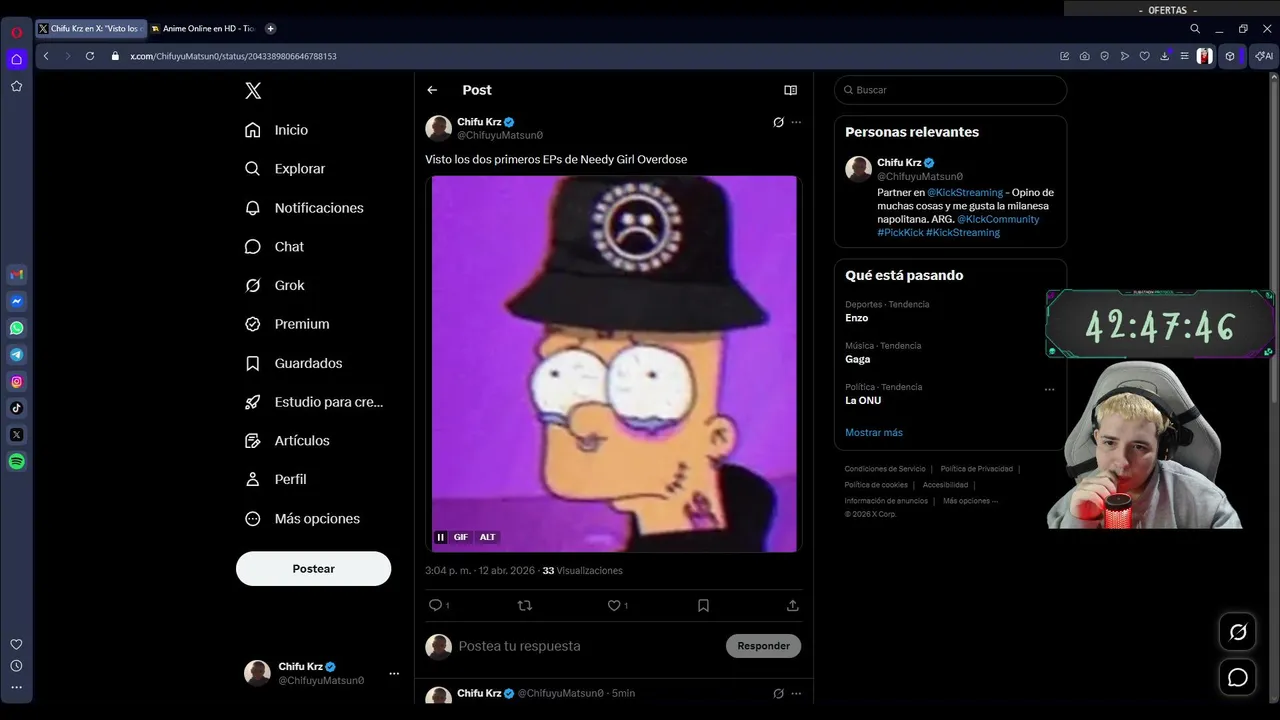This screenshot has width=1280, height=720.
Task: Pause the GIF playback
Action: coord(440,537)
